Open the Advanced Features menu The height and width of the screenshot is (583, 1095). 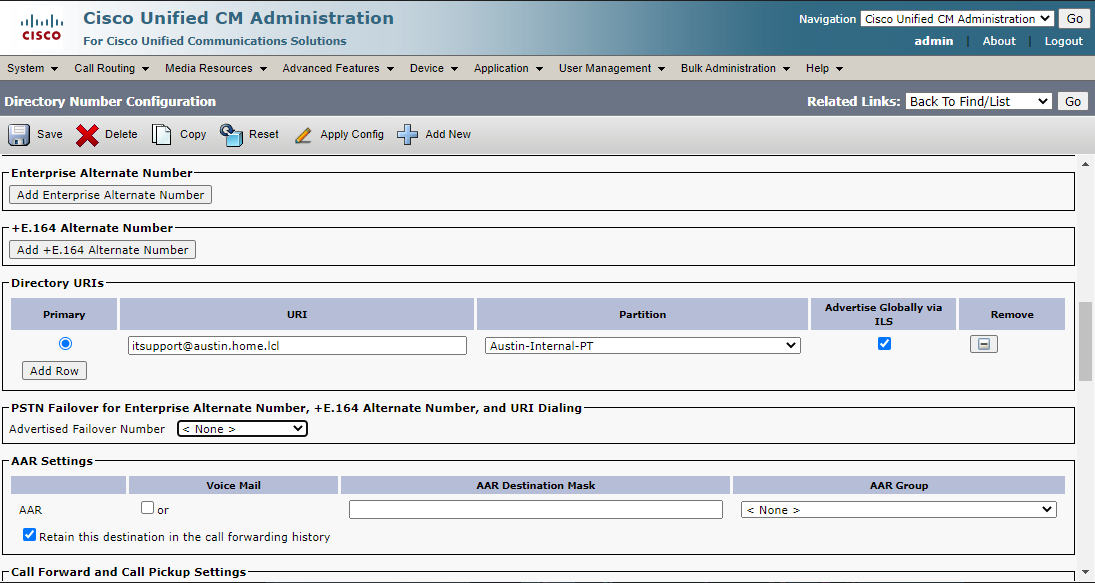338,68
